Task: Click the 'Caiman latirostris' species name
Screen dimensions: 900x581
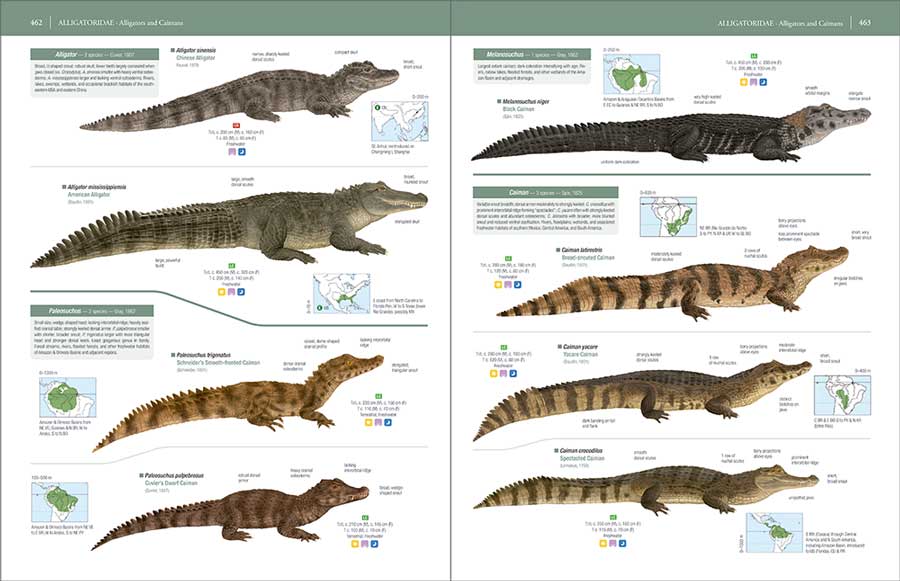Action: (582, 250)
